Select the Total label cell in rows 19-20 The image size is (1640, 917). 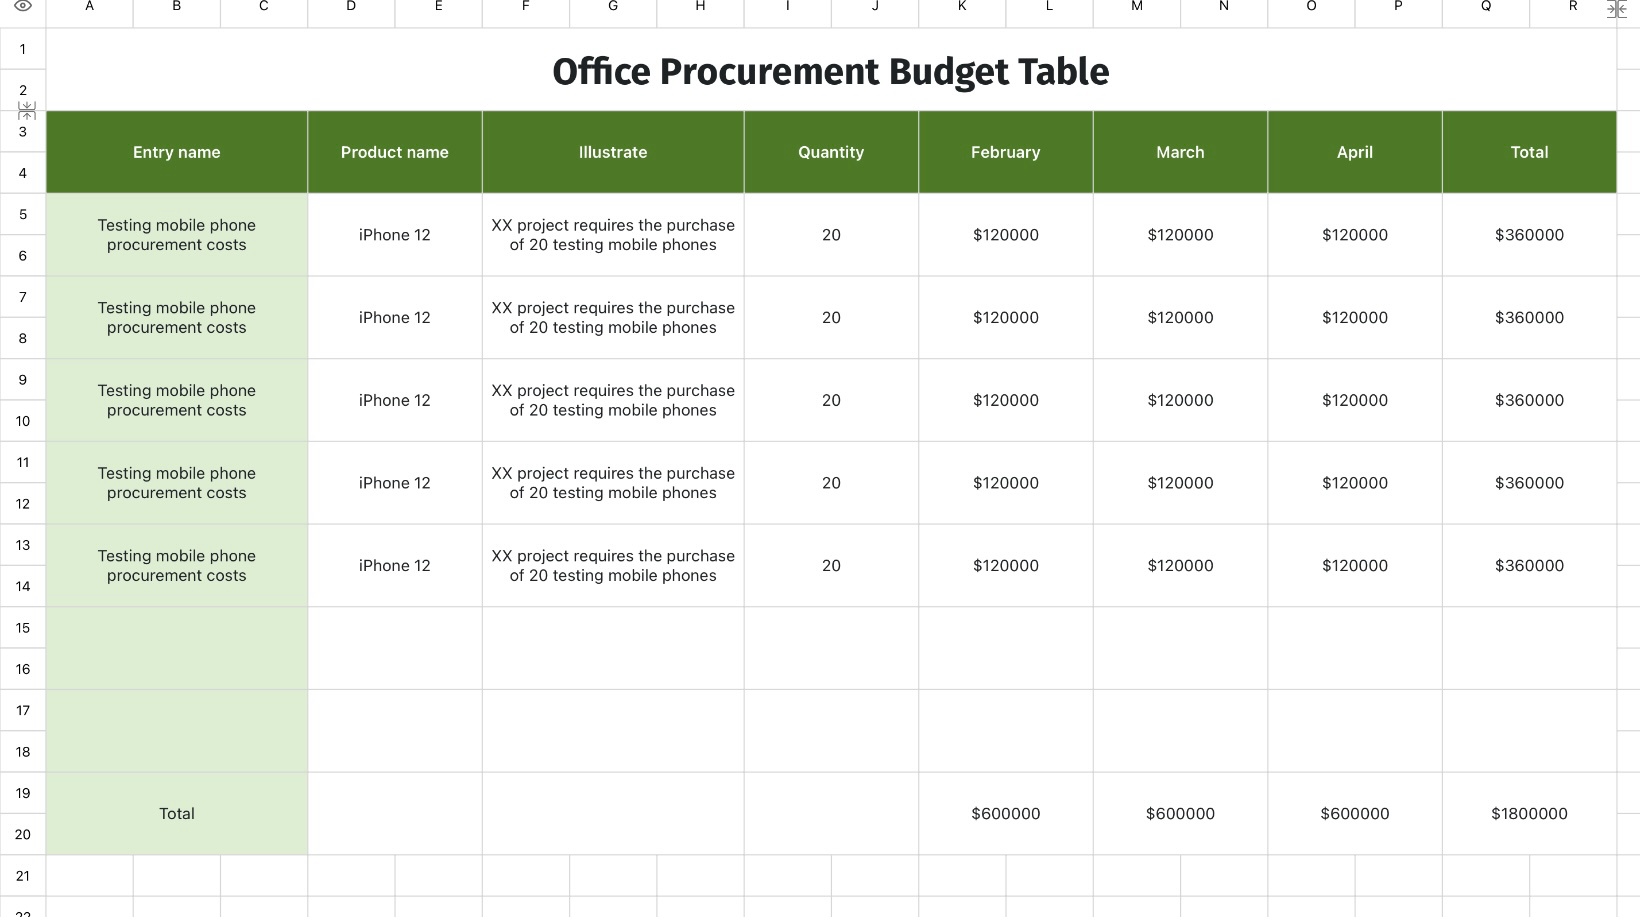[x=177, y=814]
